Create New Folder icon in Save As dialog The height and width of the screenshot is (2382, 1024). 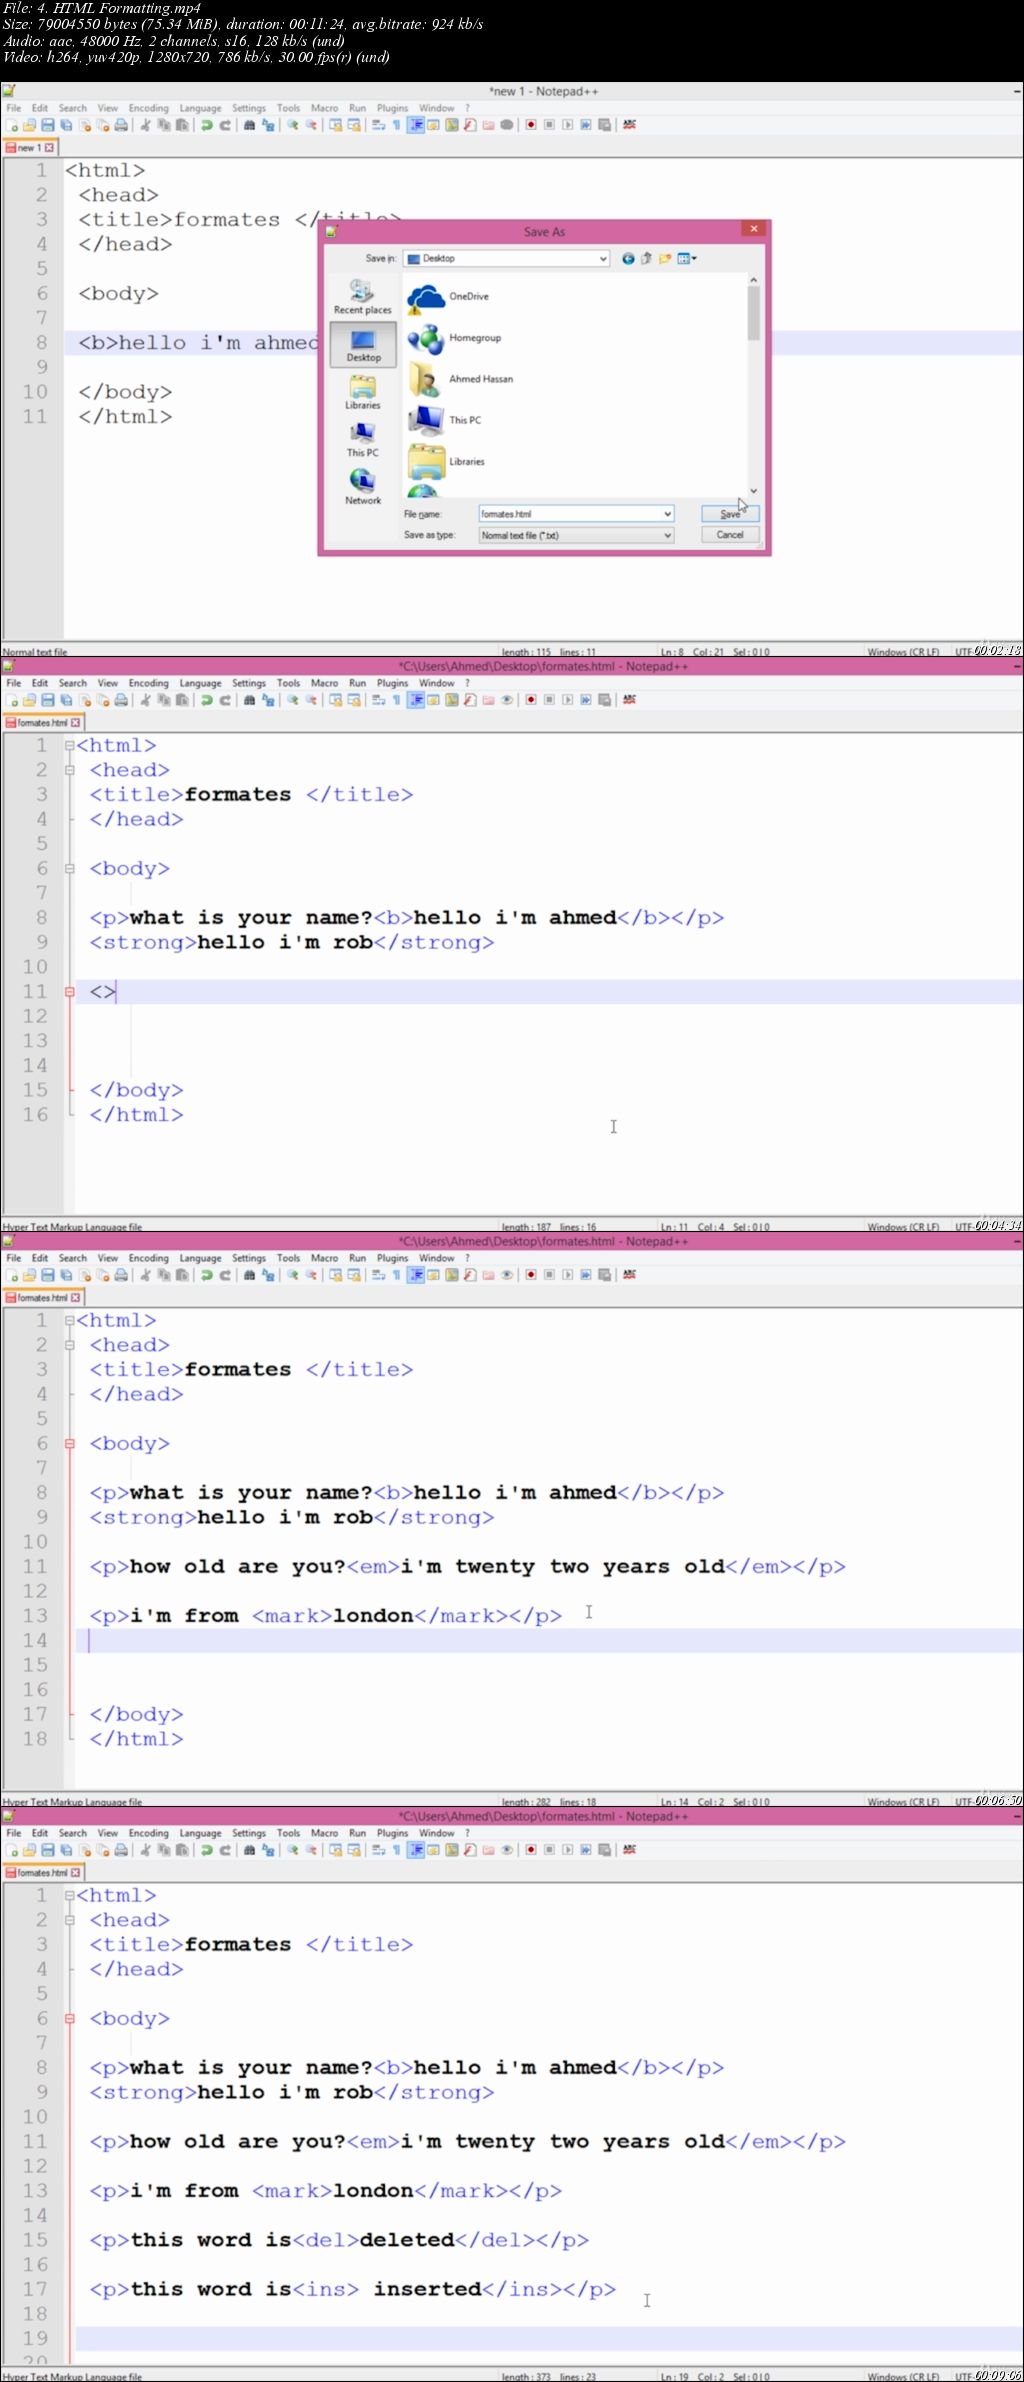tap(665, 258)
